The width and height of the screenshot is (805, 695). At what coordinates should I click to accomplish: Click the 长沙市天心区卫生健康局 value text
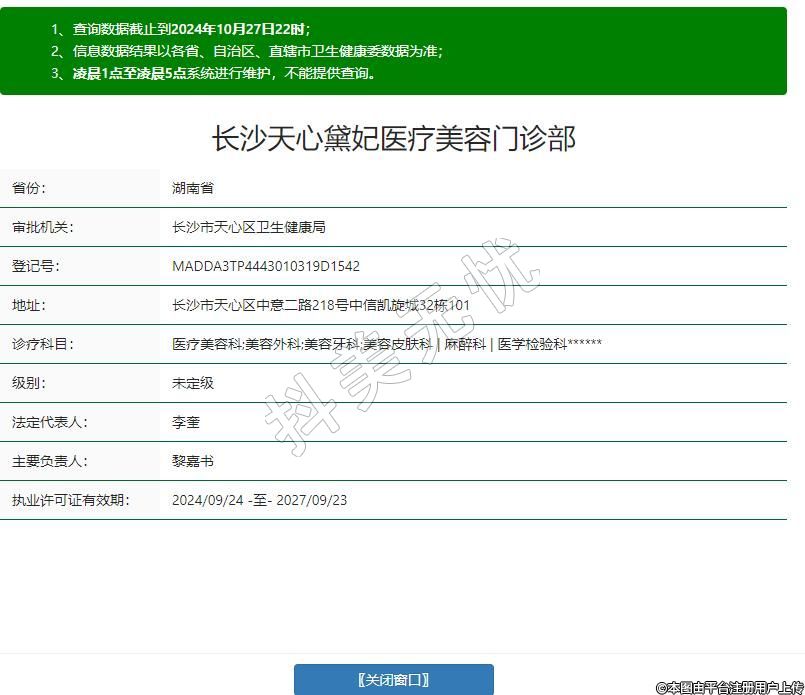(x=249, y=227)
